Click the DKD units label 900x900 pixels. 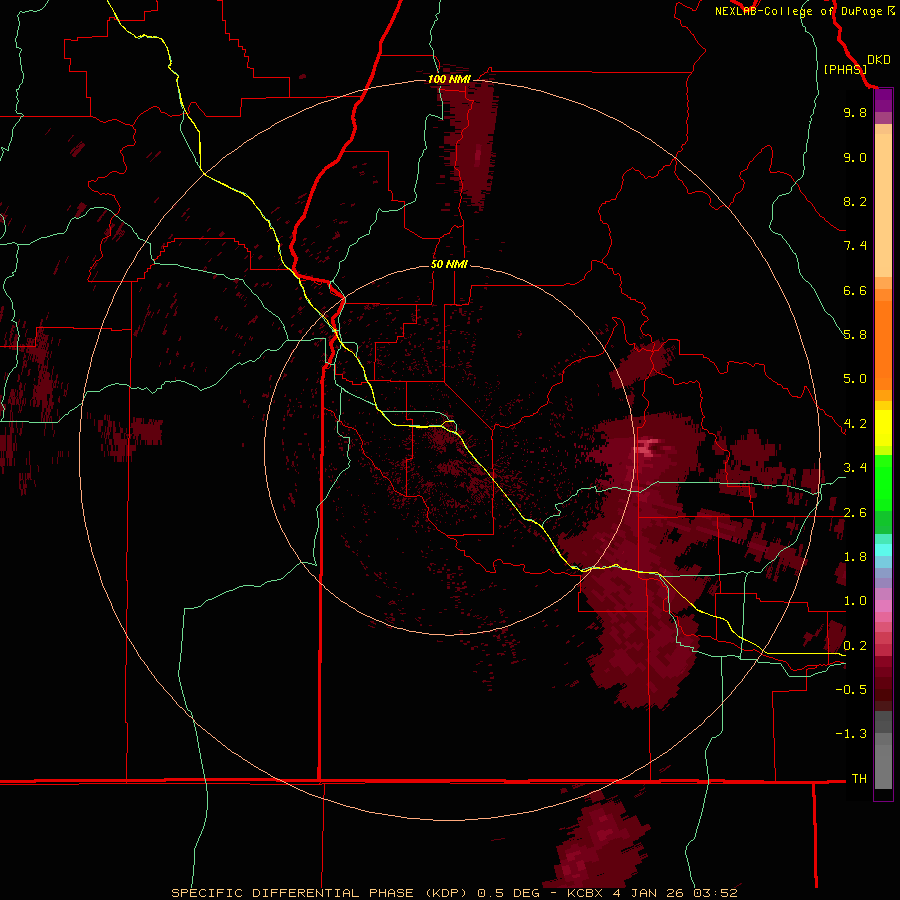tap(878, 60)
